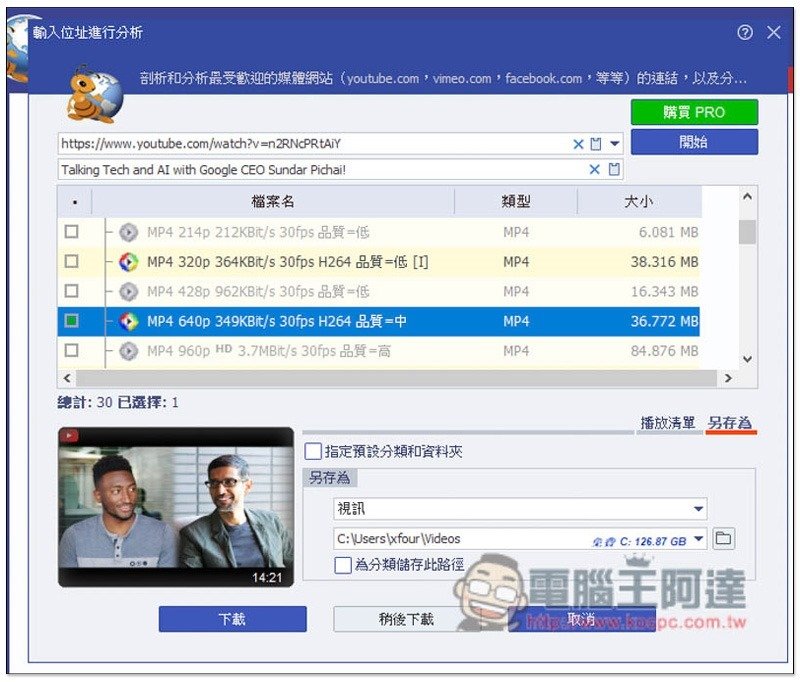Image resolution: width=800 pixels, height=682 pixels.
Task: Click the 開始 button
Action: 694,142
